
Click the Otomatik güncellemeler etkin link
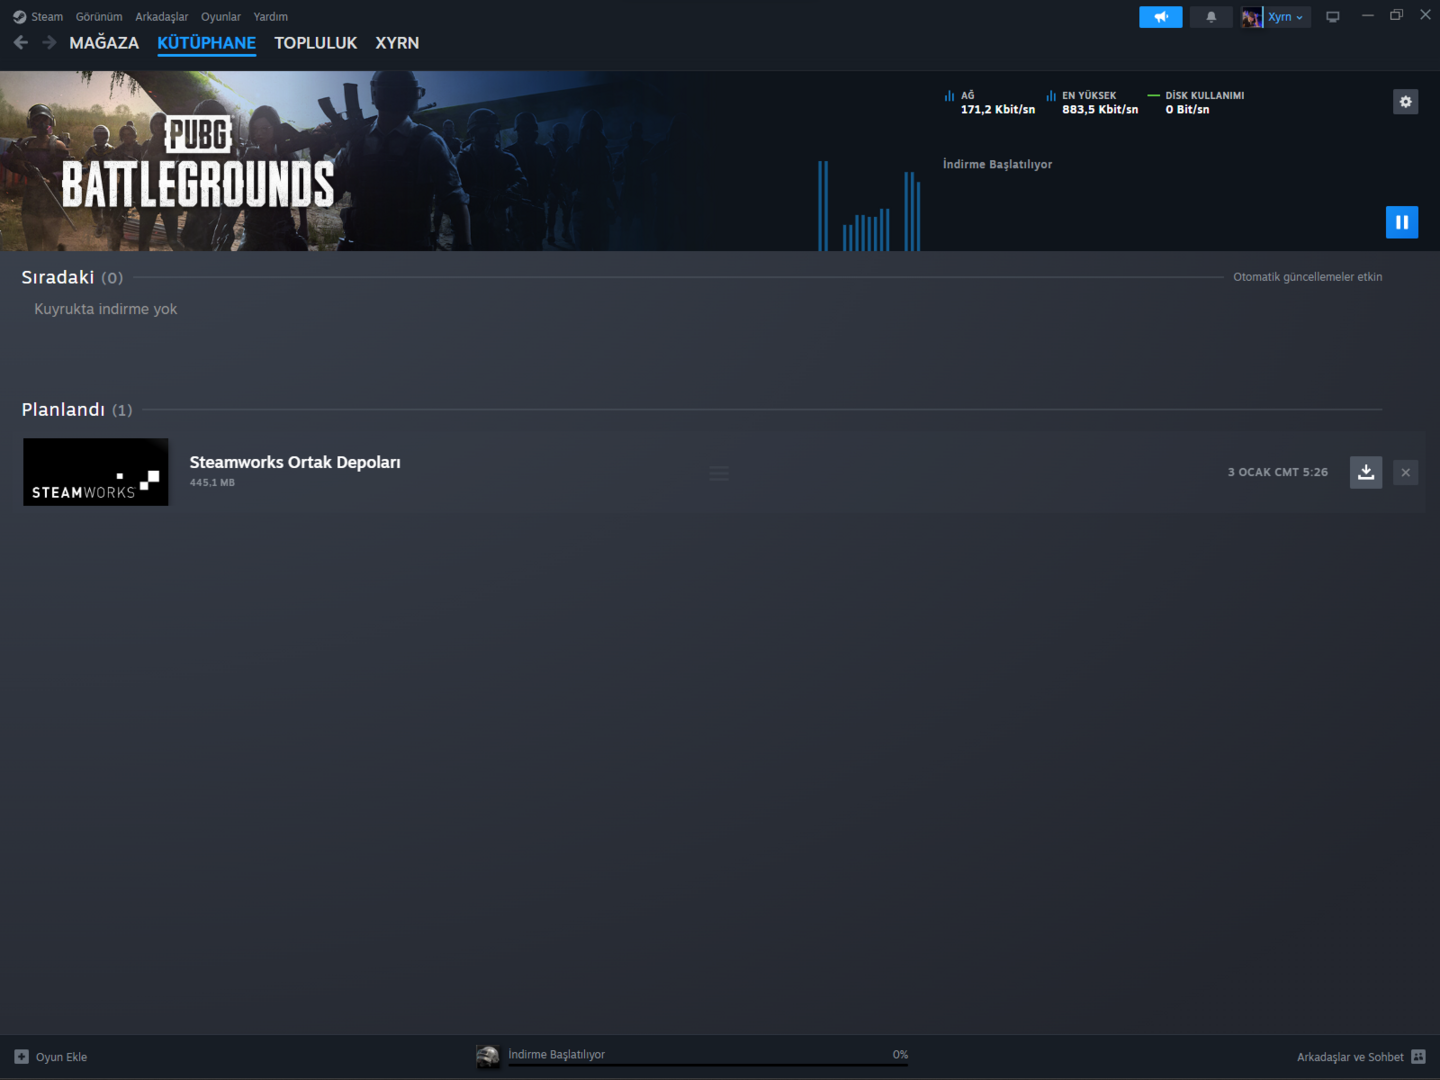(1308, 277)
